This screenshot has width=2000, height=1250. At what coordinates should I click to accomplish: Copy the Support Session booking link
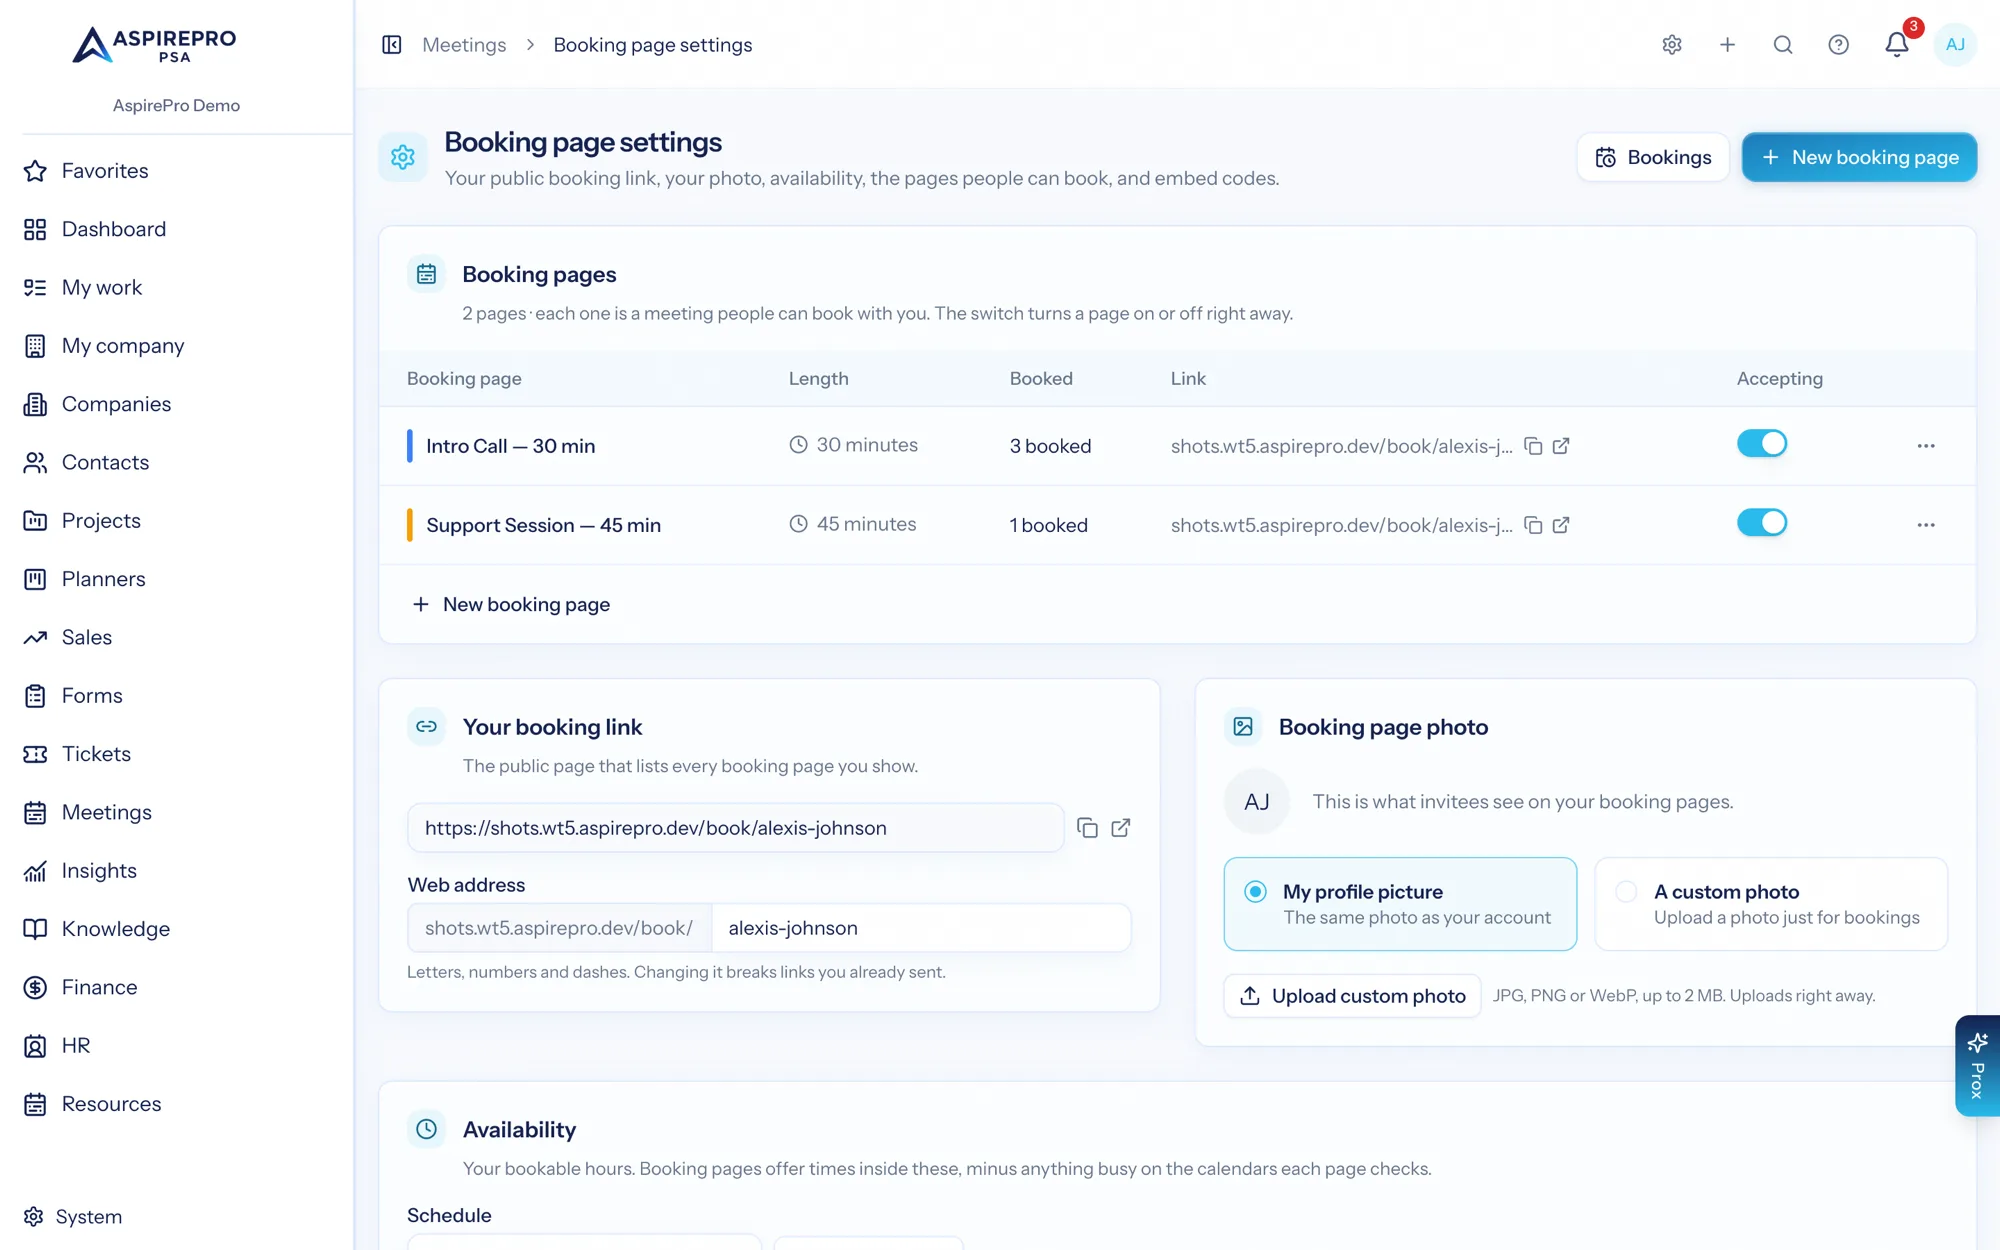(1533, 525)
